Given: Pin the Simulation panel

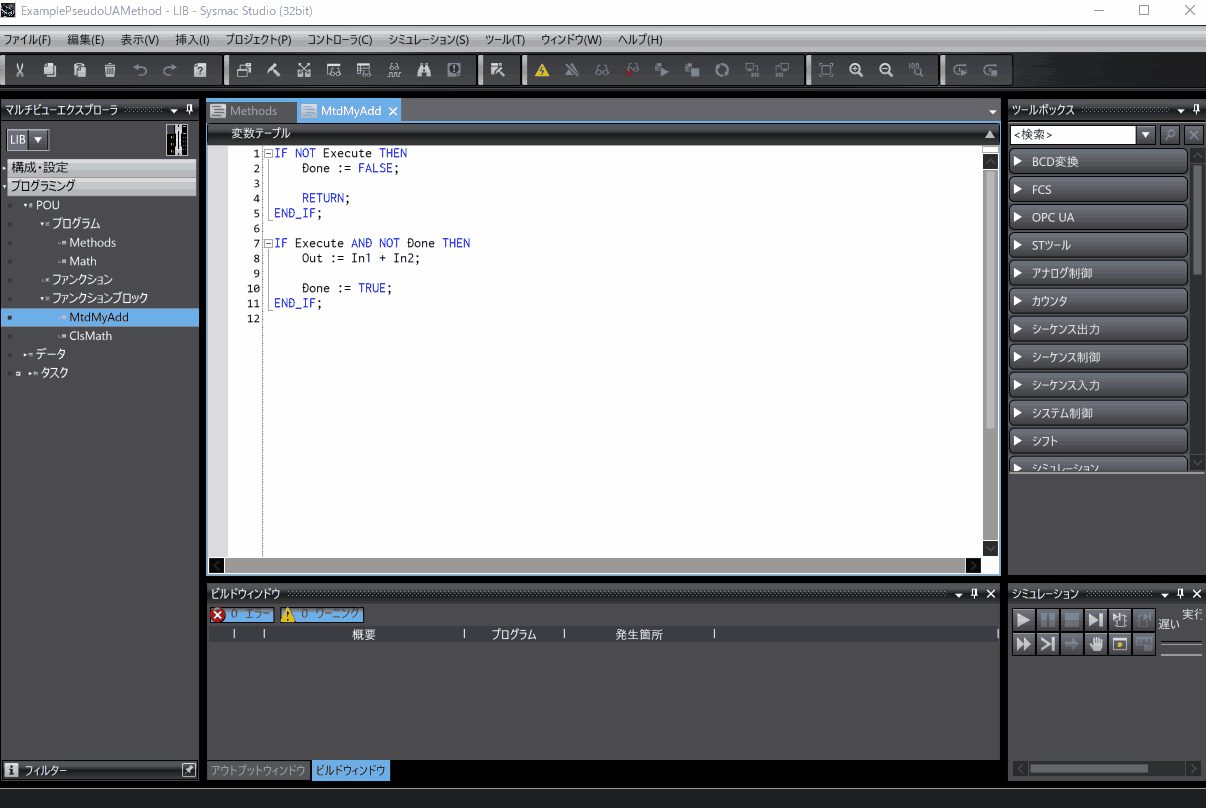Looking at the screenshot, I should point(1180,593).
